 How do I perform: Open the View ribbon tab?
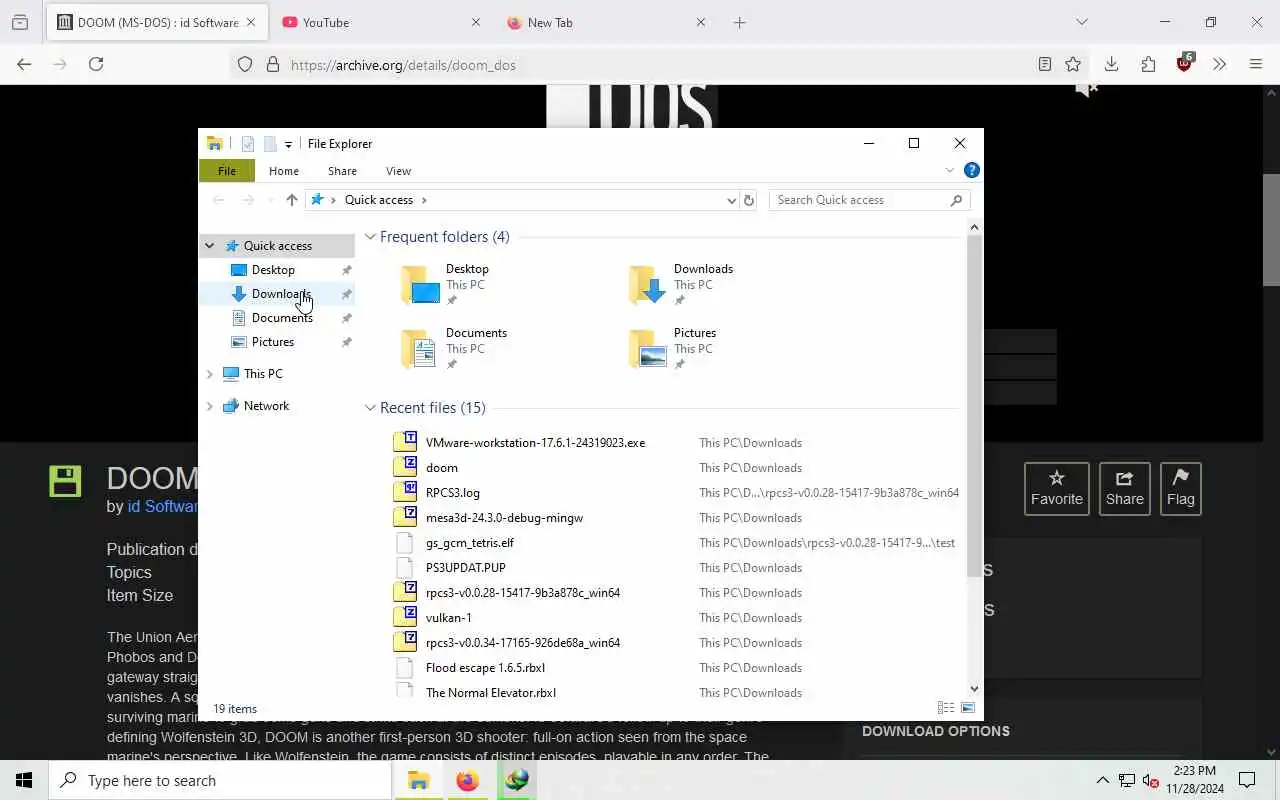click(x=398, y=171)
